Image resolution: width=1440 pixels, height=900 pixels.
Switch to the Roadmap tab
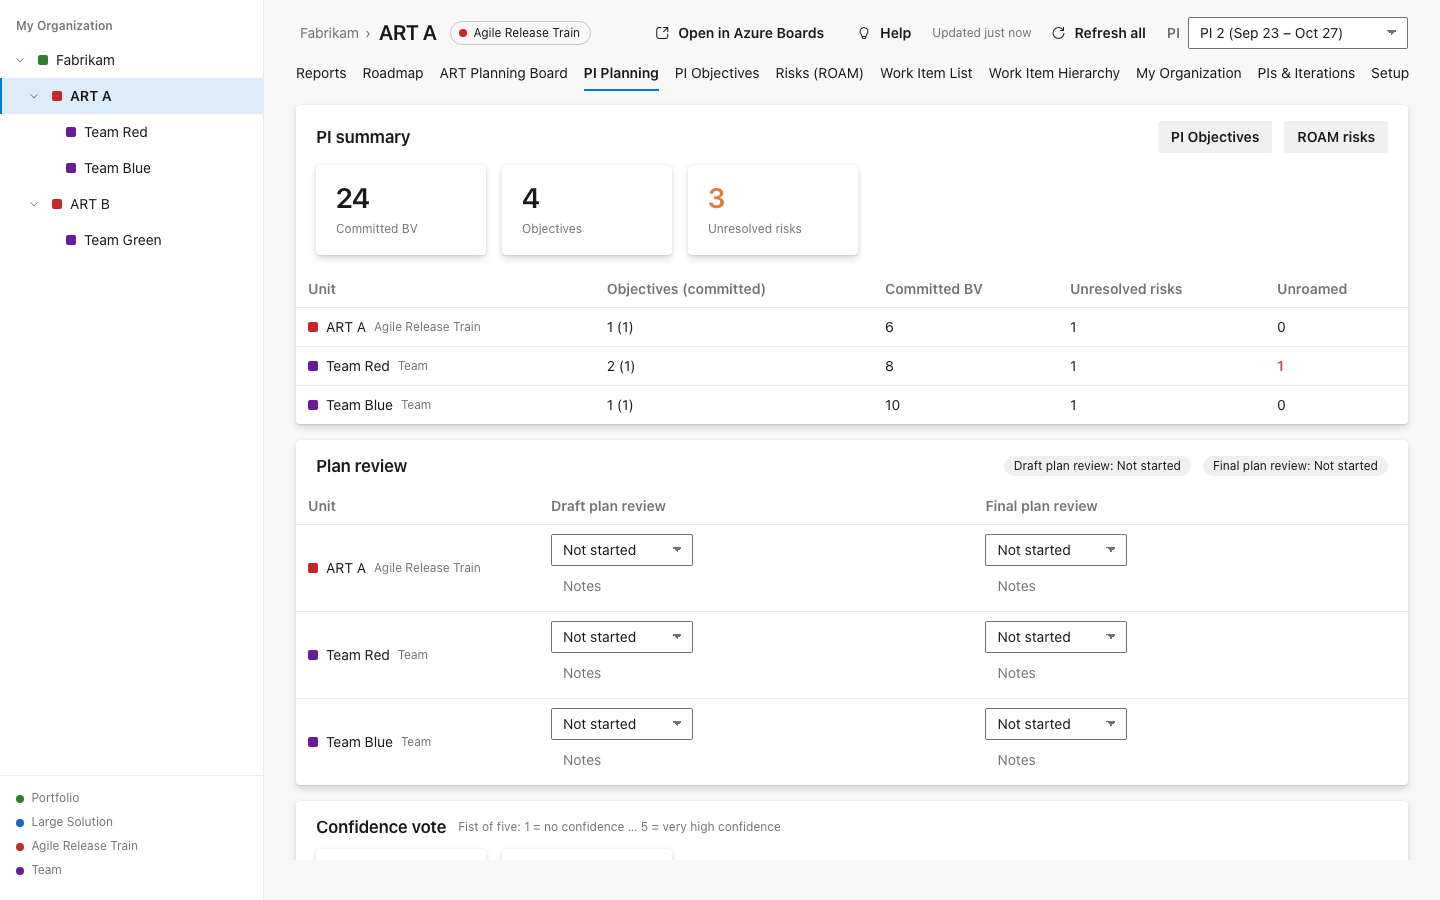[x=393, y=73]
